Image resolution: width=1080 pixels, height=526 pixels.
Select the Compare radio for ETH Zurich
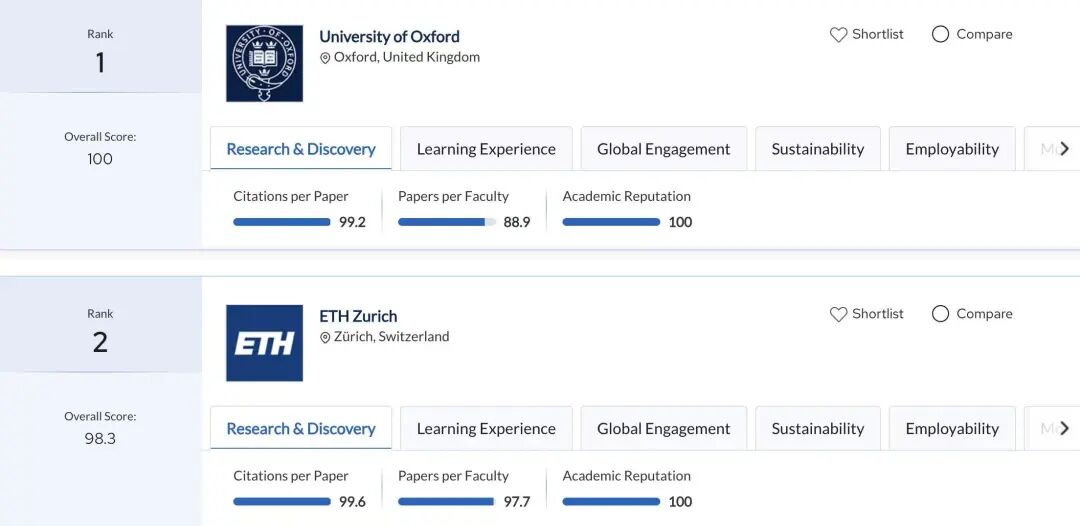pyautogui.click(x=940, y=315)
